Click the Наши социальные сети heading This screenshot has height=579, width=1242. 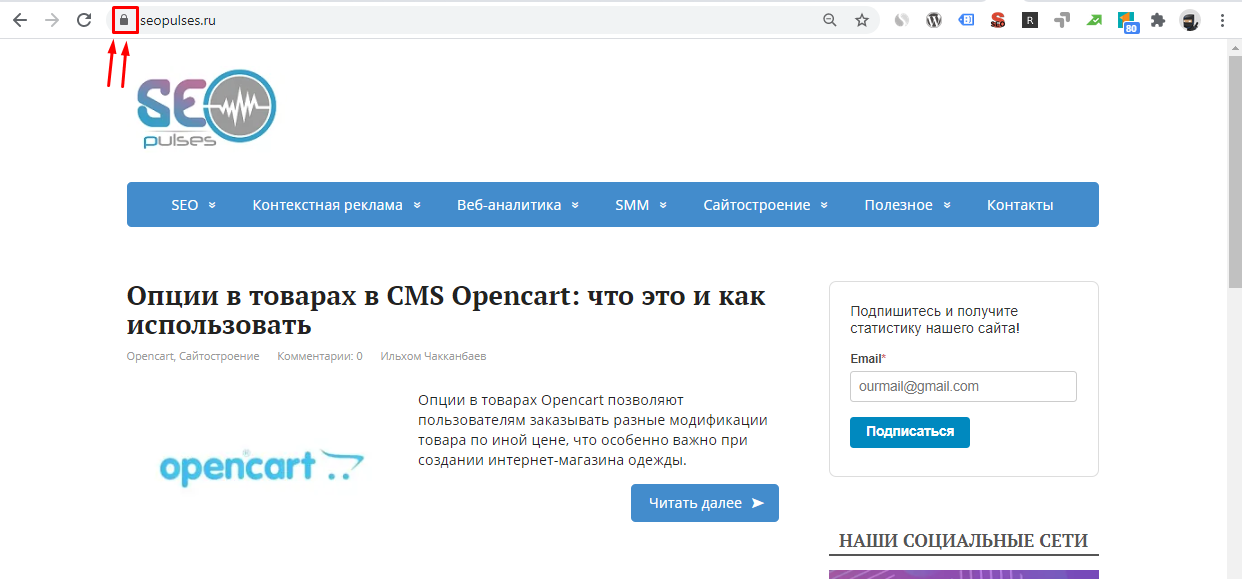(963, 541)
